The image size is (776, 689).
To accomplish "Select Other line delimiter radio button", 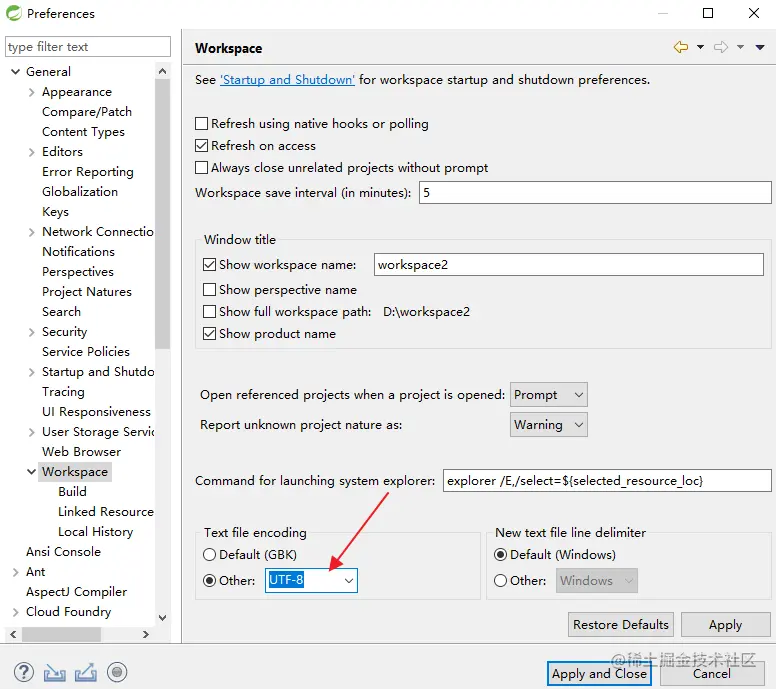I will (500, 580).
